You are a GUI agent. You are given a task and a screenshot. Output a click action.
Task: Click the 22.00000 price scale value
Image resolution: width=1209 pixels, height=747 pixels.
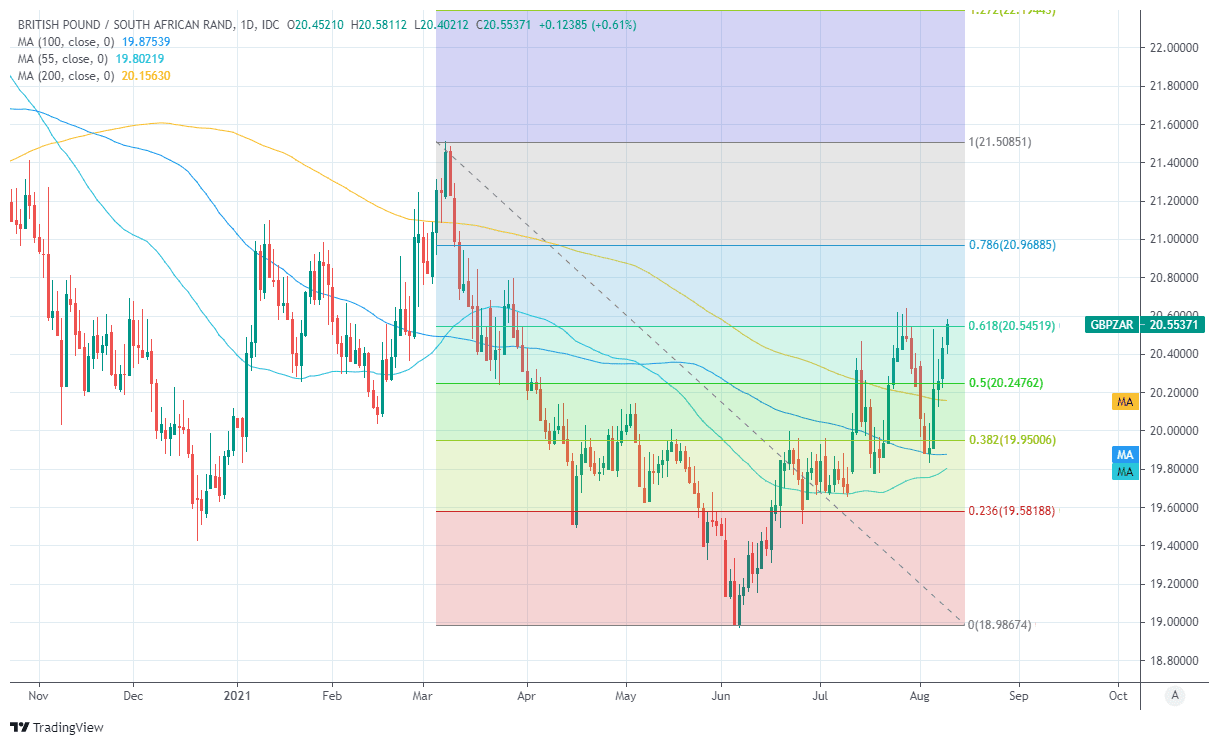[x=1172, y=48]
